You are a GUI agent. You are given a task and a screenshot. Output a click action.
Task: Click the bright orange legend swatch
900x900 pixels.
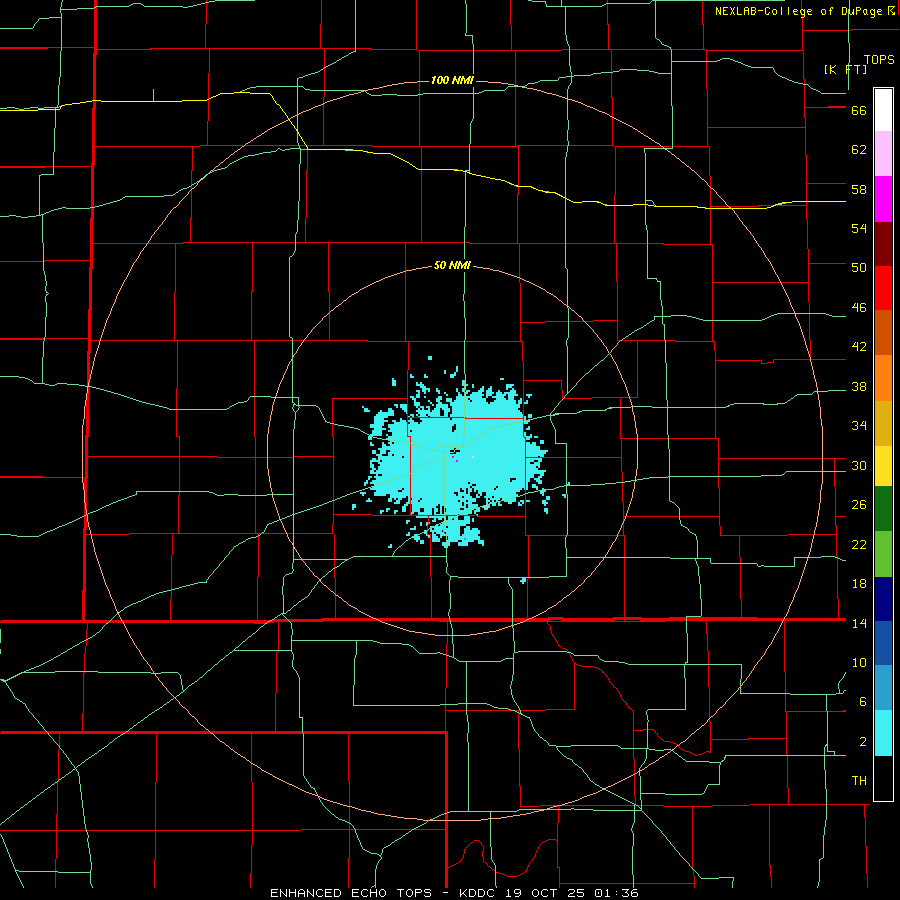point(883,378)
